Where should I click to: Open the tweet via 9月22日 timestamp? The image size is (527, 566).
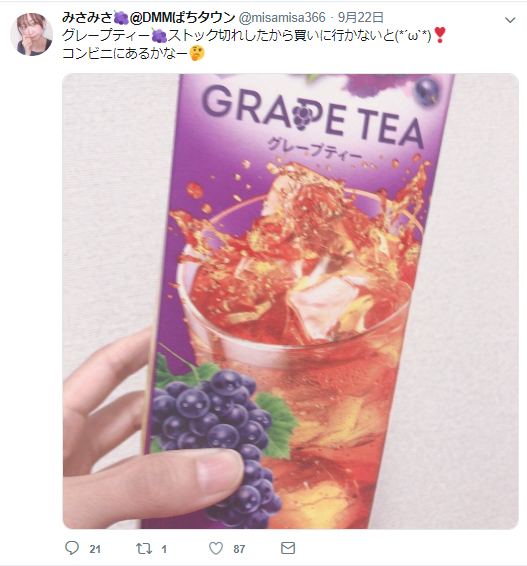coord(360,17)
